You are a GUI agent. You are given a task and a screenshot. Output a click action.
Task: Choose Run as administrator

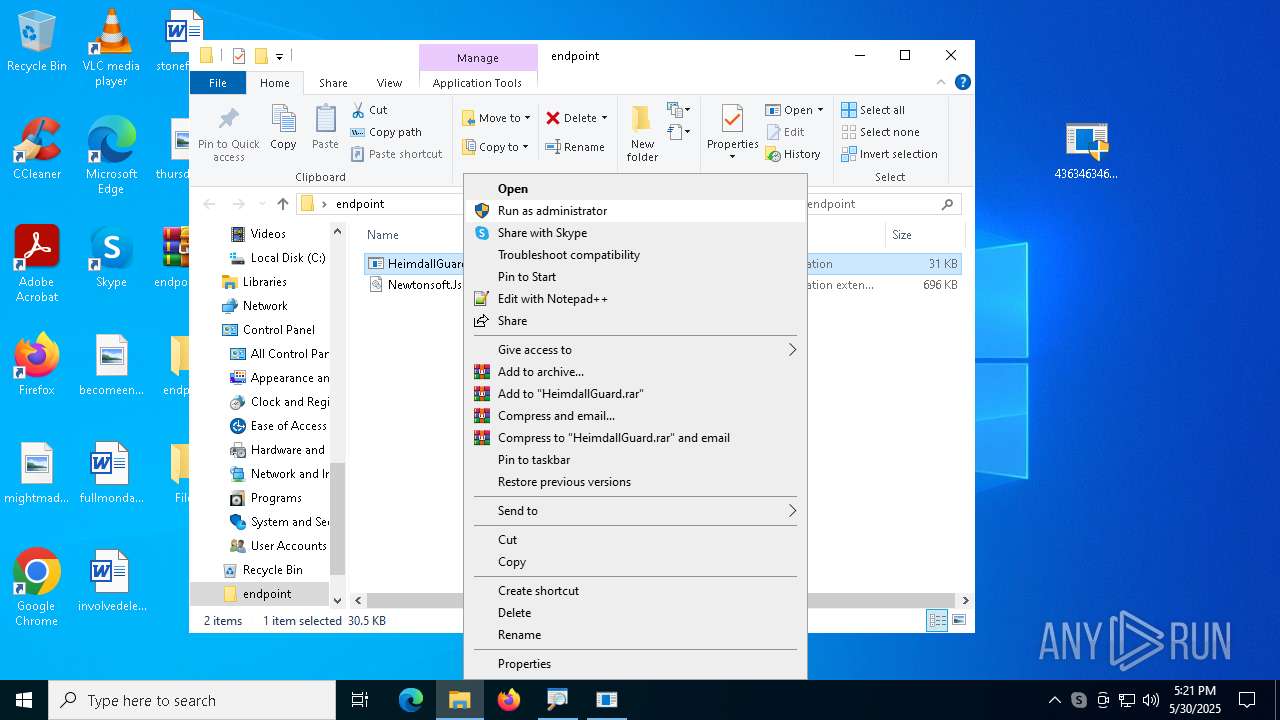(x=636, y=211)
